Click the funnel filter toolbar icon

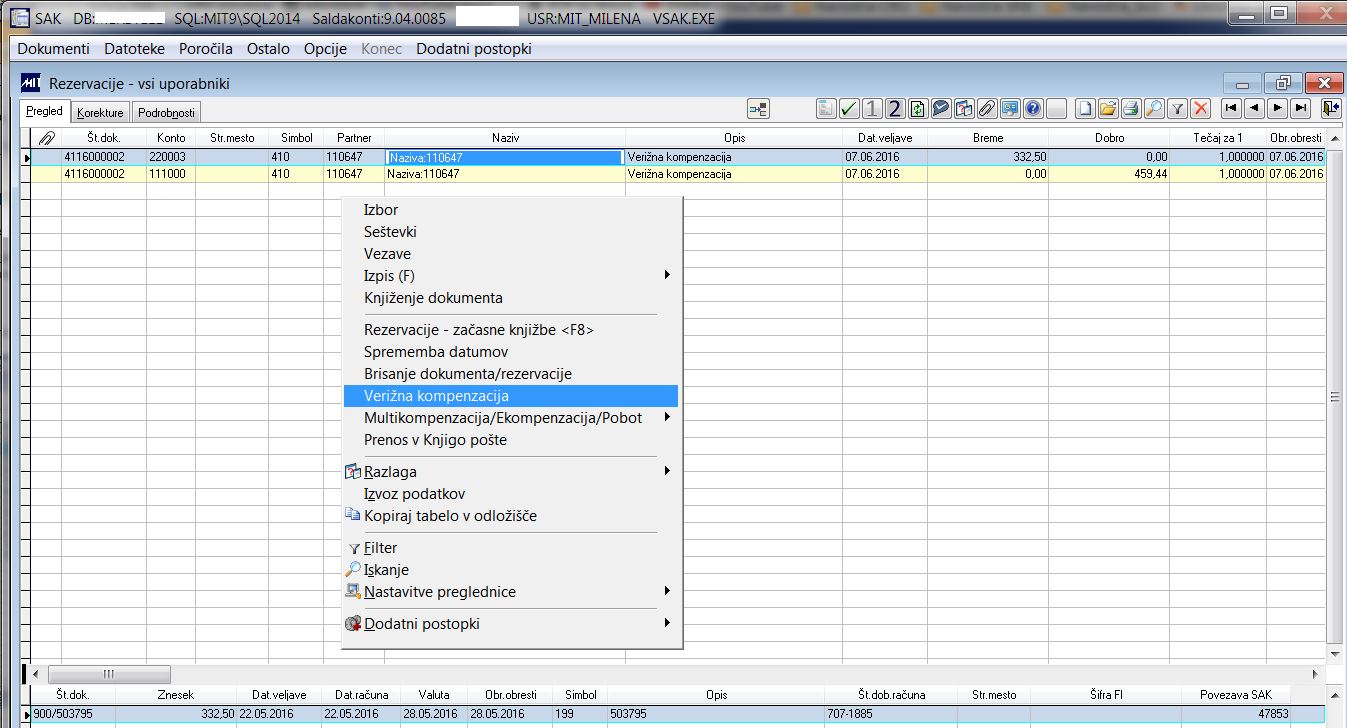tap(1178, 108)
